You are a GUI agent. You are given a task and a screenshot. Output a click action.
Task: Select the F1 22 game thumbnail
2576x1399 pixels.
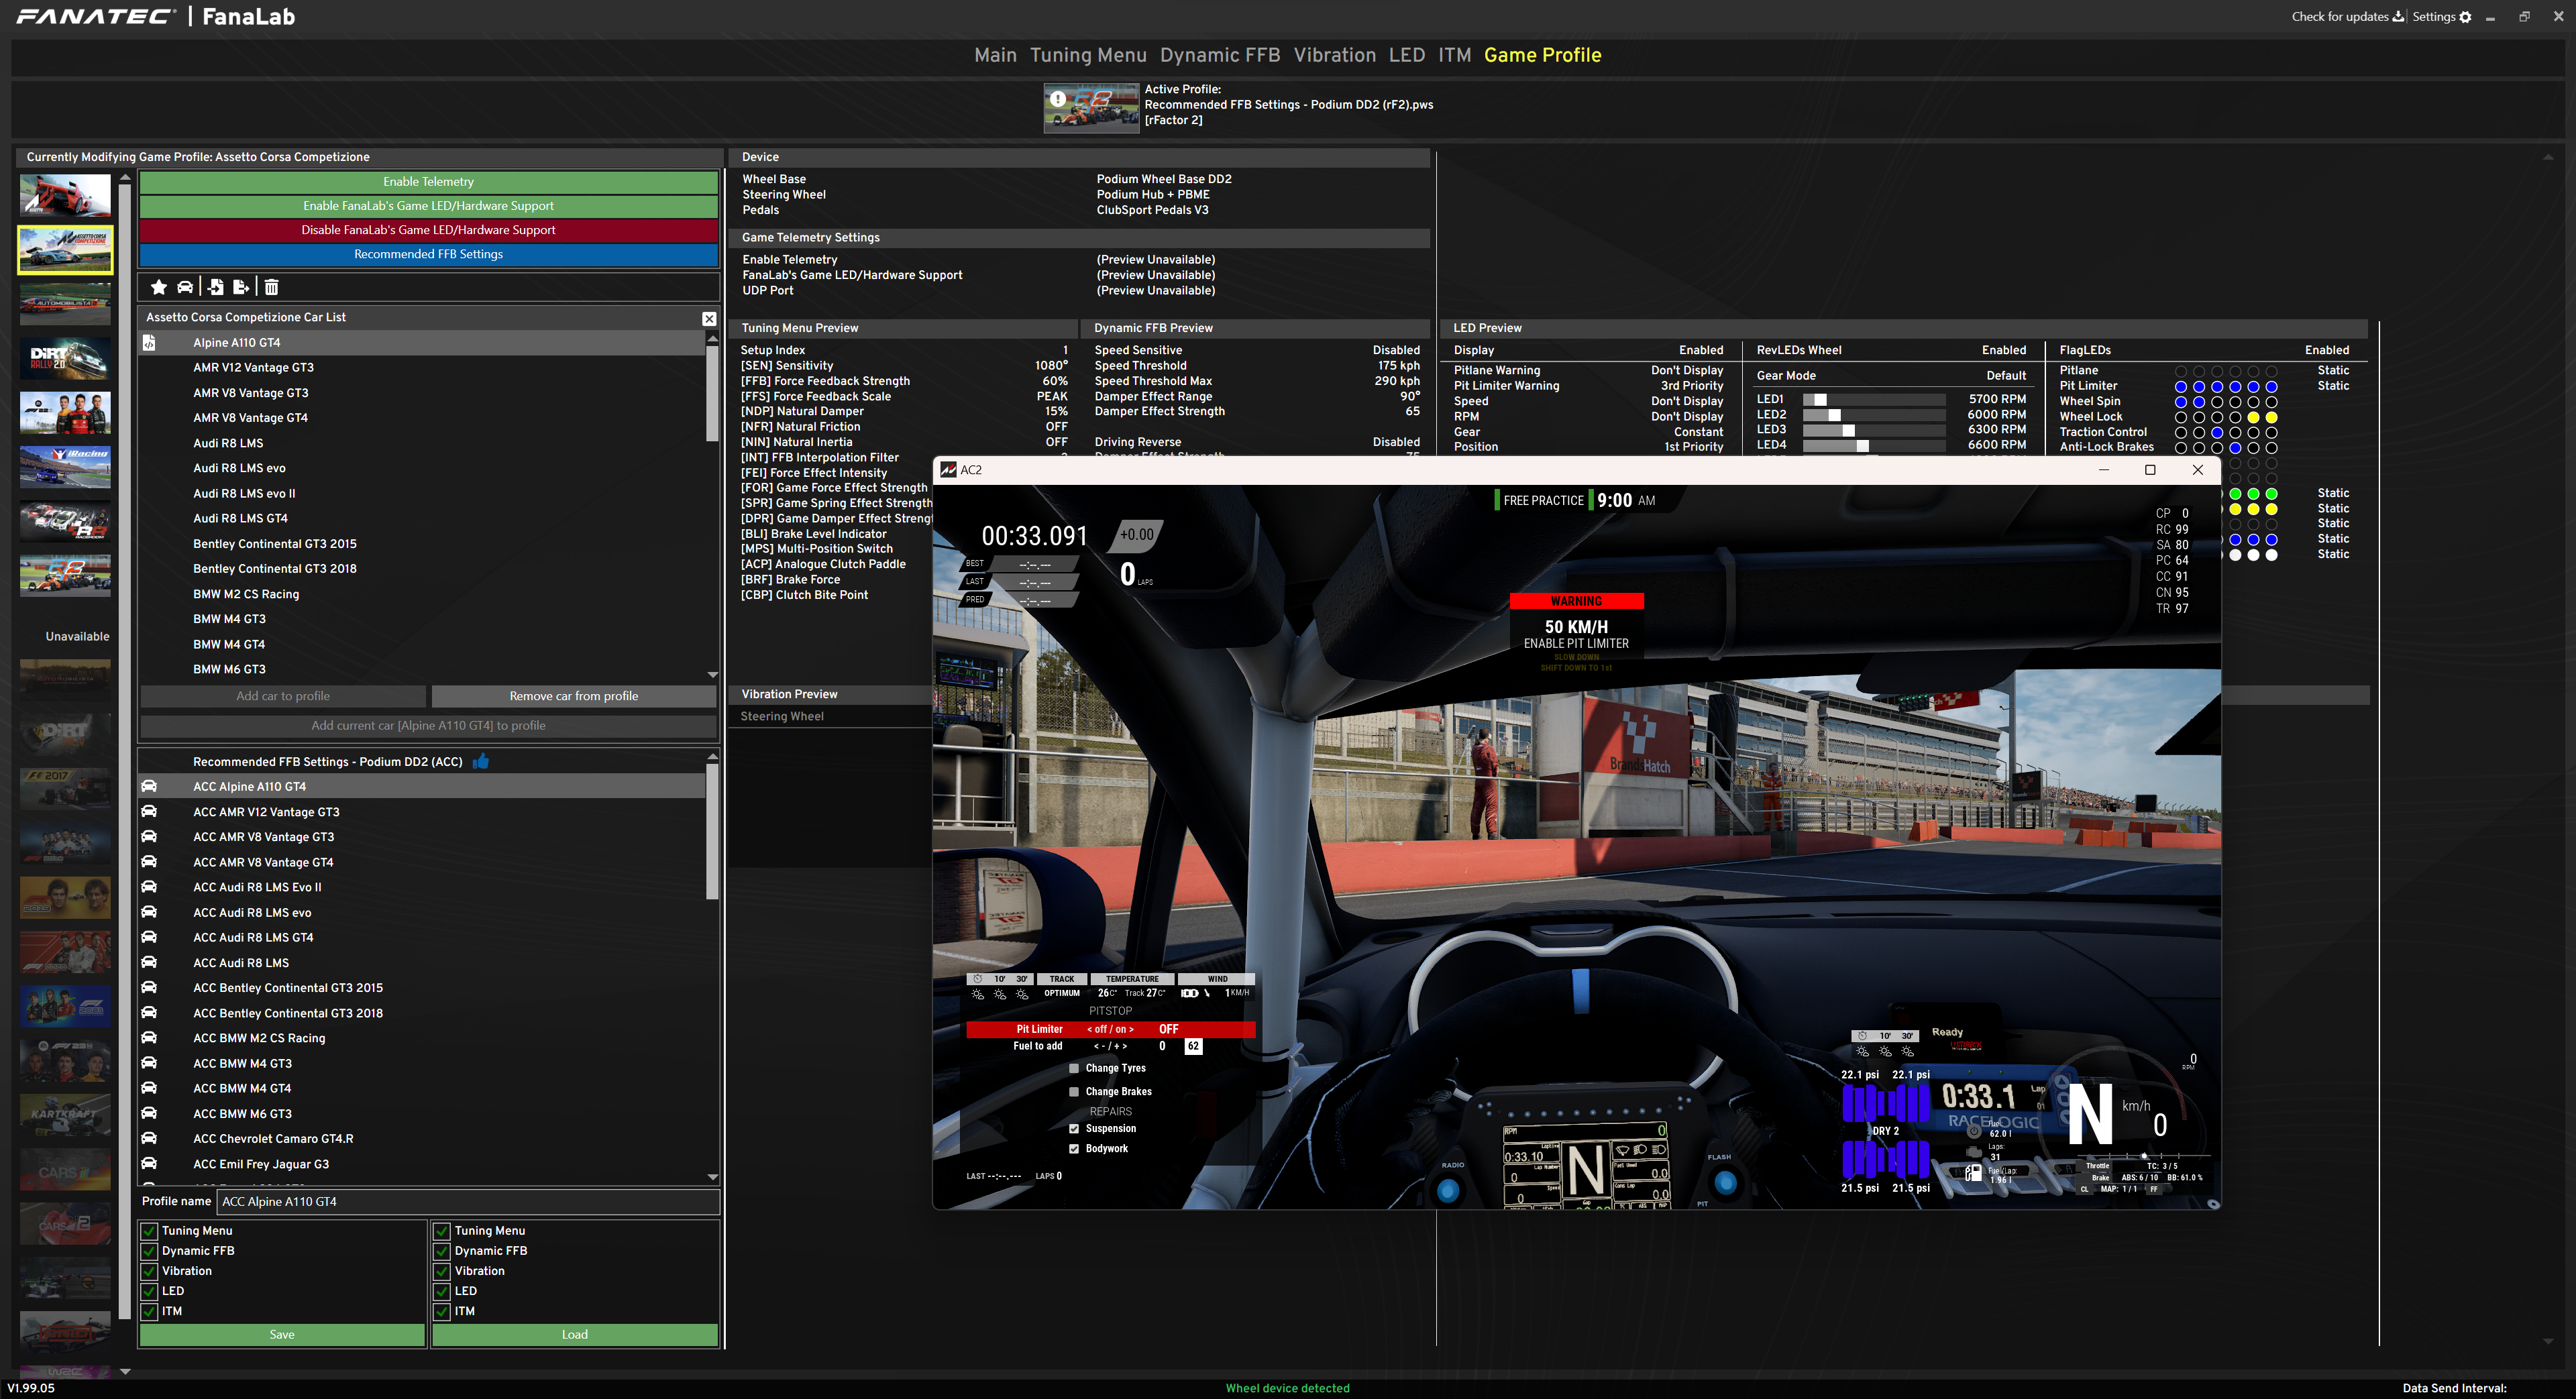(65, 412)
